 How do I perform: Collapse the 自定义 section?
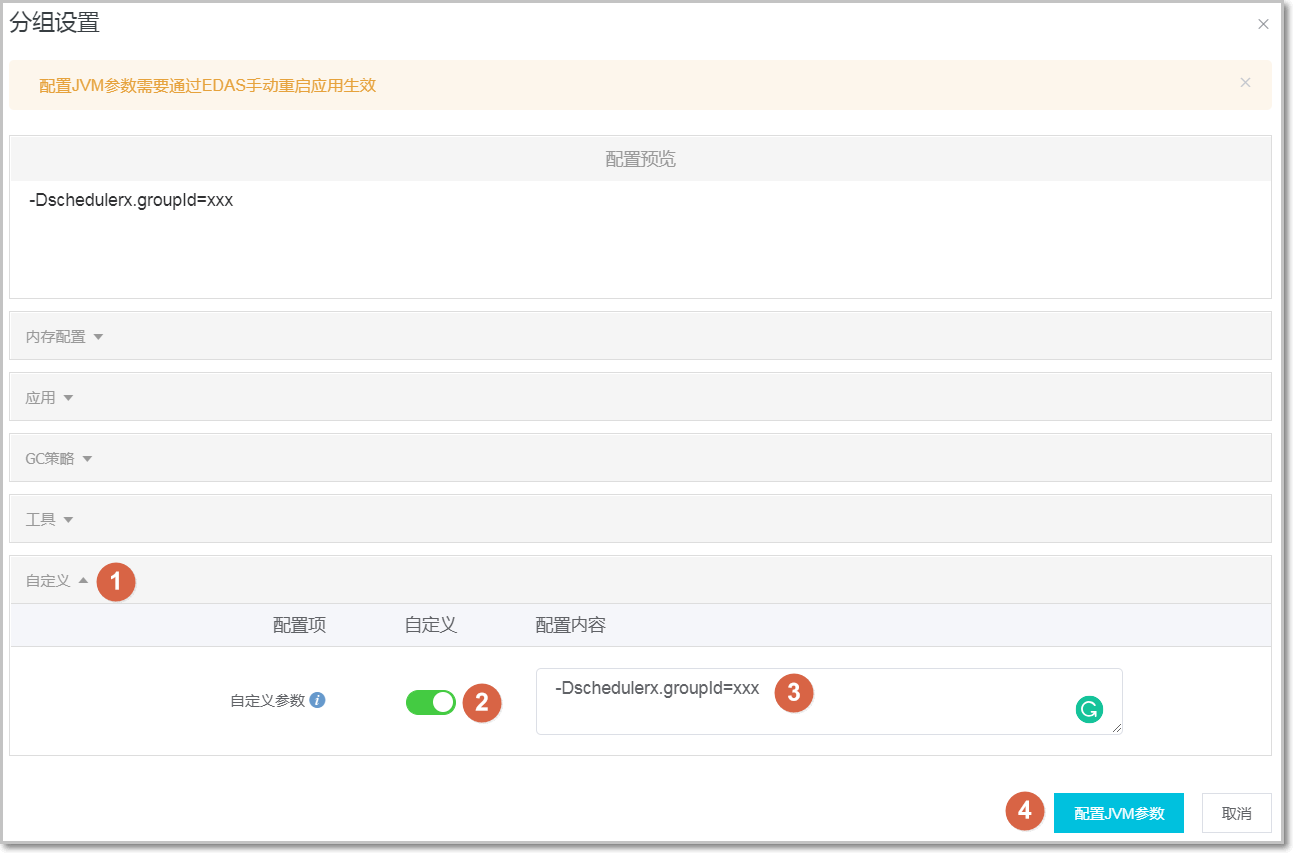[x=640, y=580]
